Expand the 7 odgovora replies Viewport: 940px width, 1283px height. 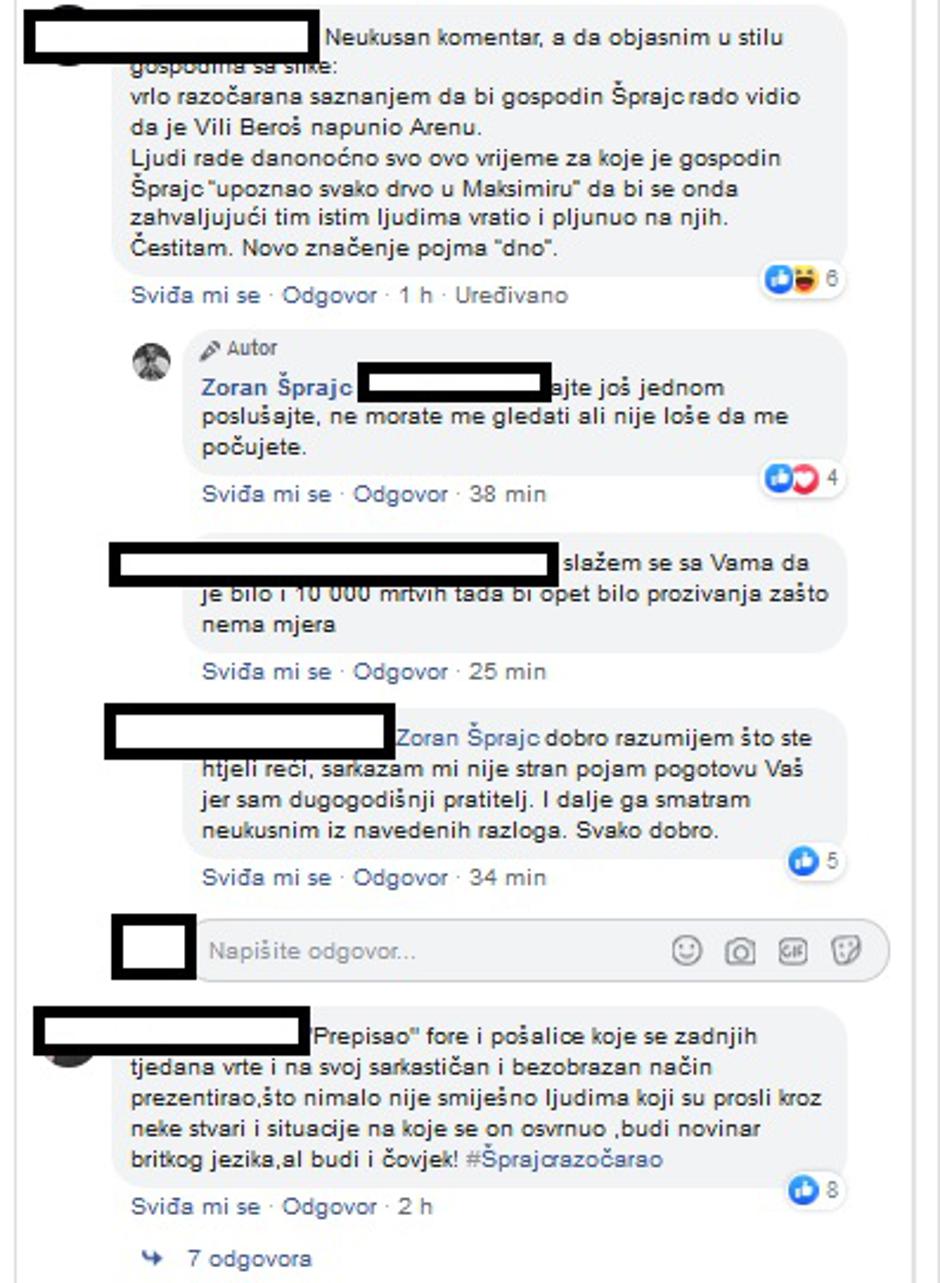[x=249, y=1258]
